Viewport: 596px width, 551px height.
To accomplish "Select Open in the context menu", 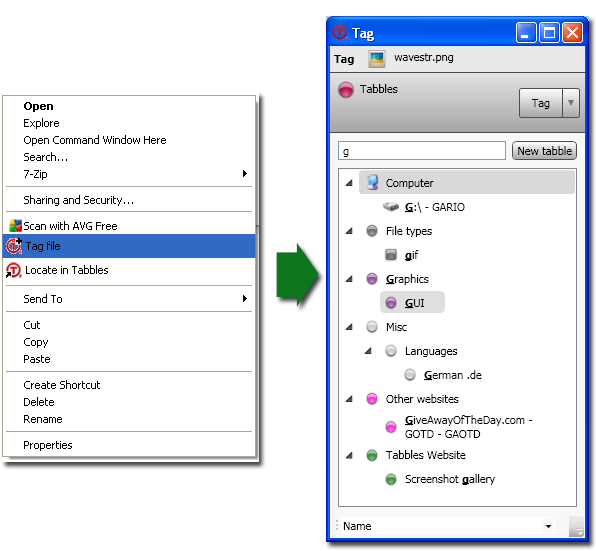I will point(38,106).
